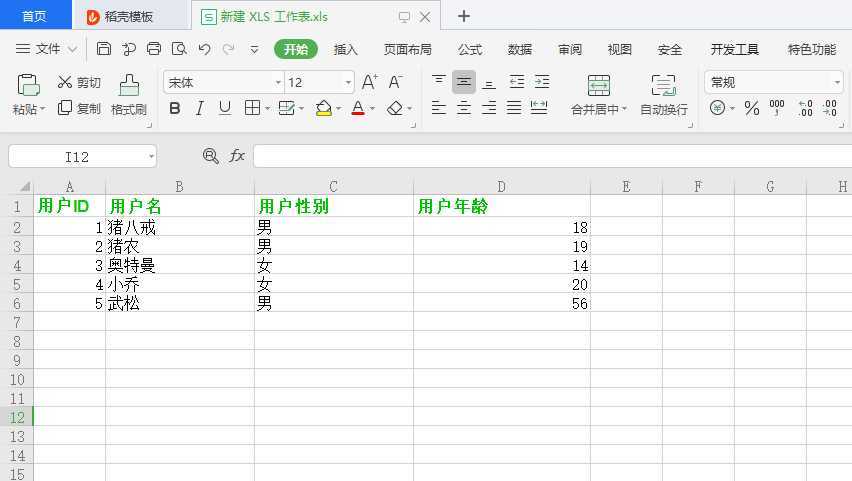852x481 pixels.
Task: Click the Save icon in quick access toolbar
Action: pos(104,49)
